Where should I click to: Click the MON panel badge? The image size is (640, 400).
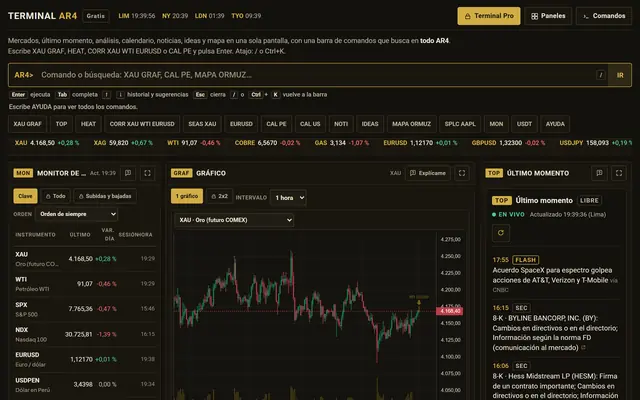[x=23, y=173]
